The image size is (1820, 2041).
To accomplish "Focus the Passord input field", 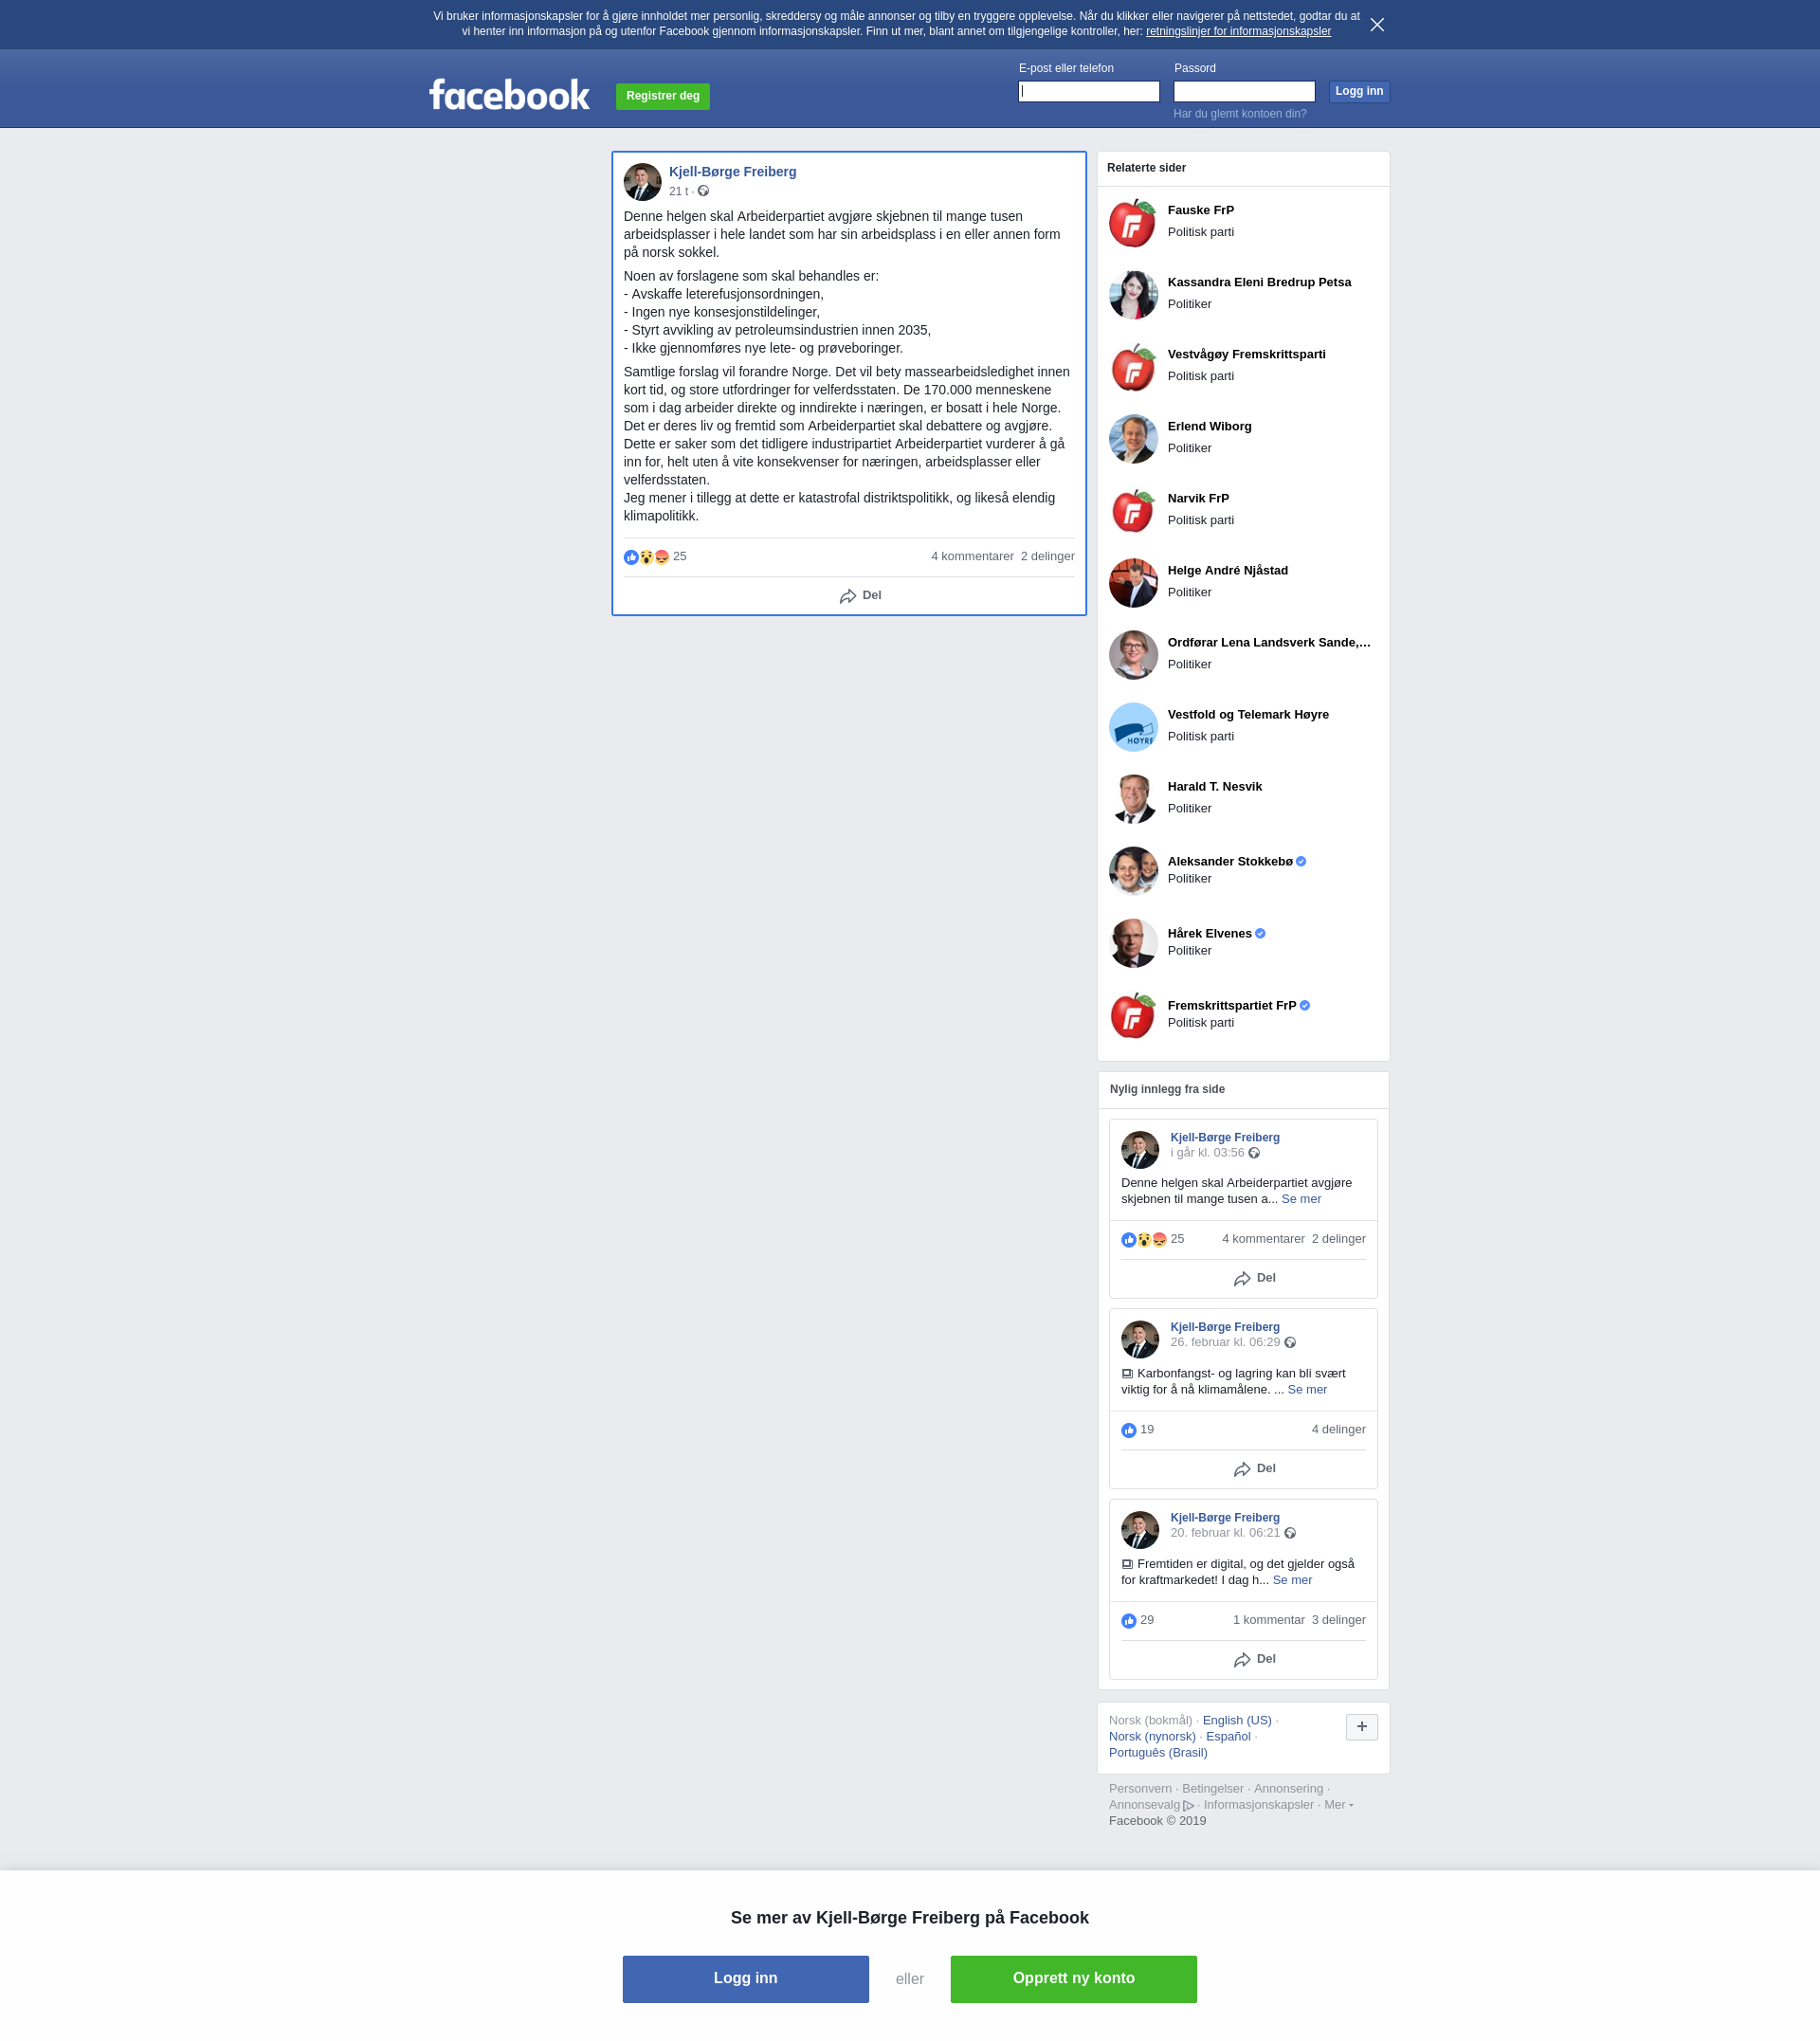I will 1243,91.
